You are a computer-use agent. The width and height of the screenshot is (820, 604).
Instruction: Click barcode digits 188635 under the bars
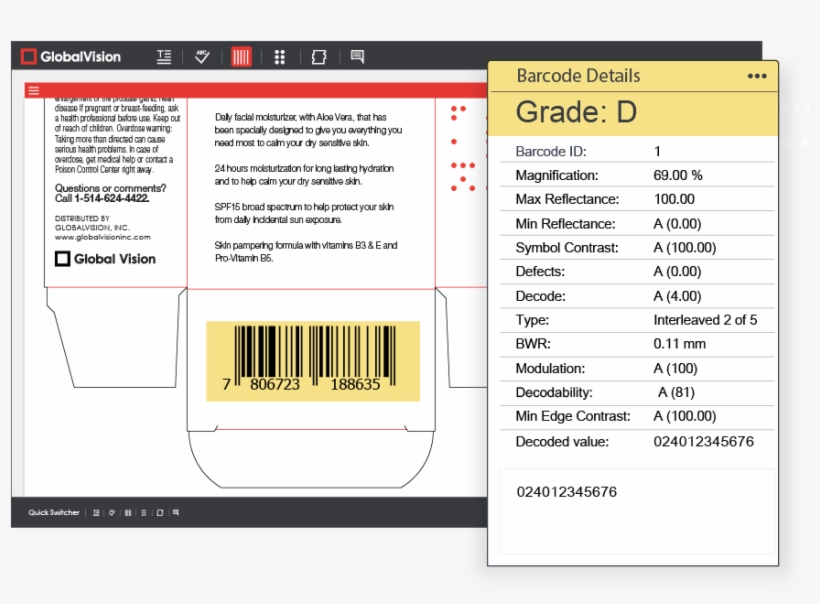(355, 384)
